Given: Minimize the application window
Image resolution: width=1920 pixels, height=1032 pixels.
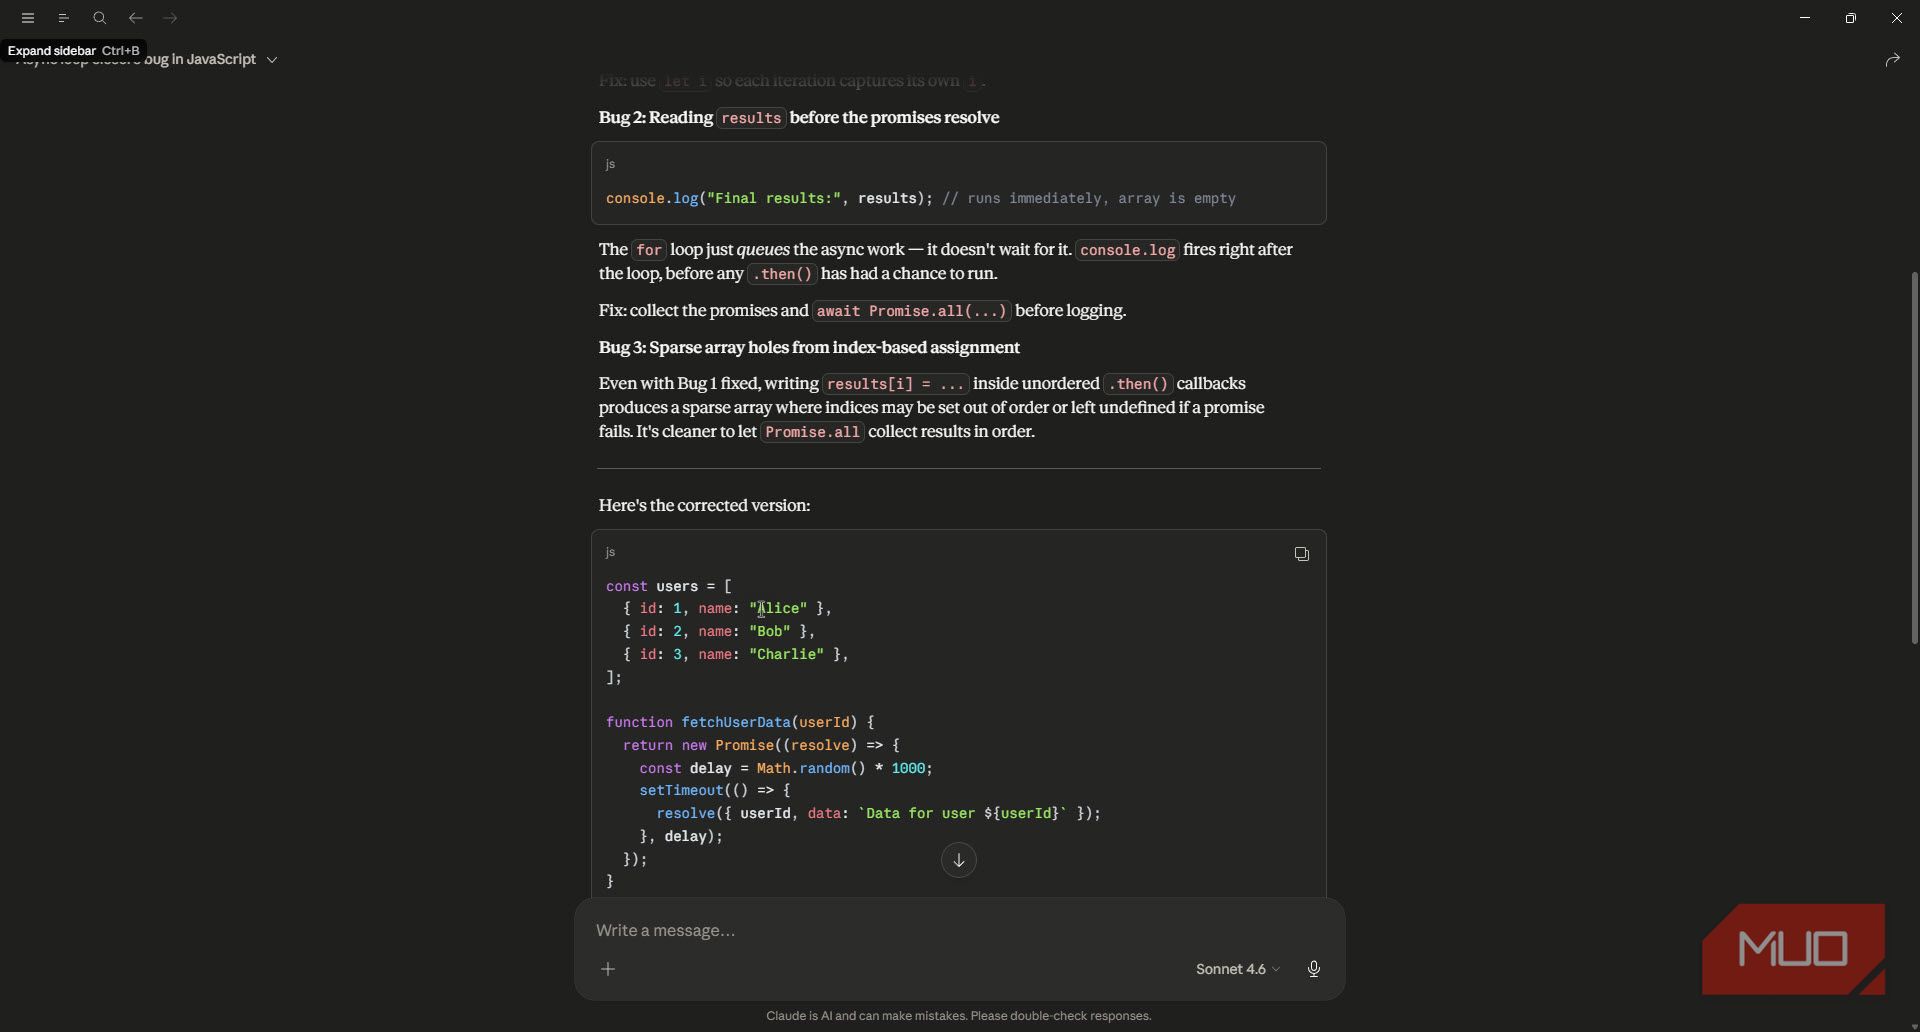Looking at the screenshot, I should (1805, 18).
